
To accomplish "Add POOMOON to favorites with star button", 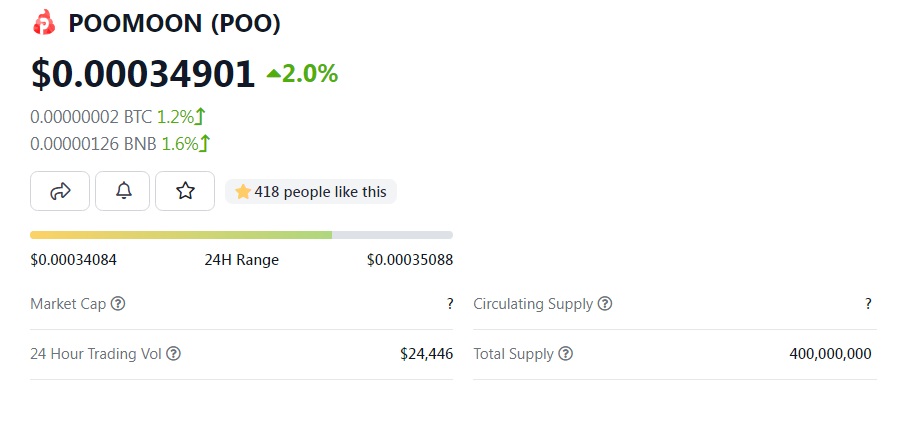I will point(185,191).
